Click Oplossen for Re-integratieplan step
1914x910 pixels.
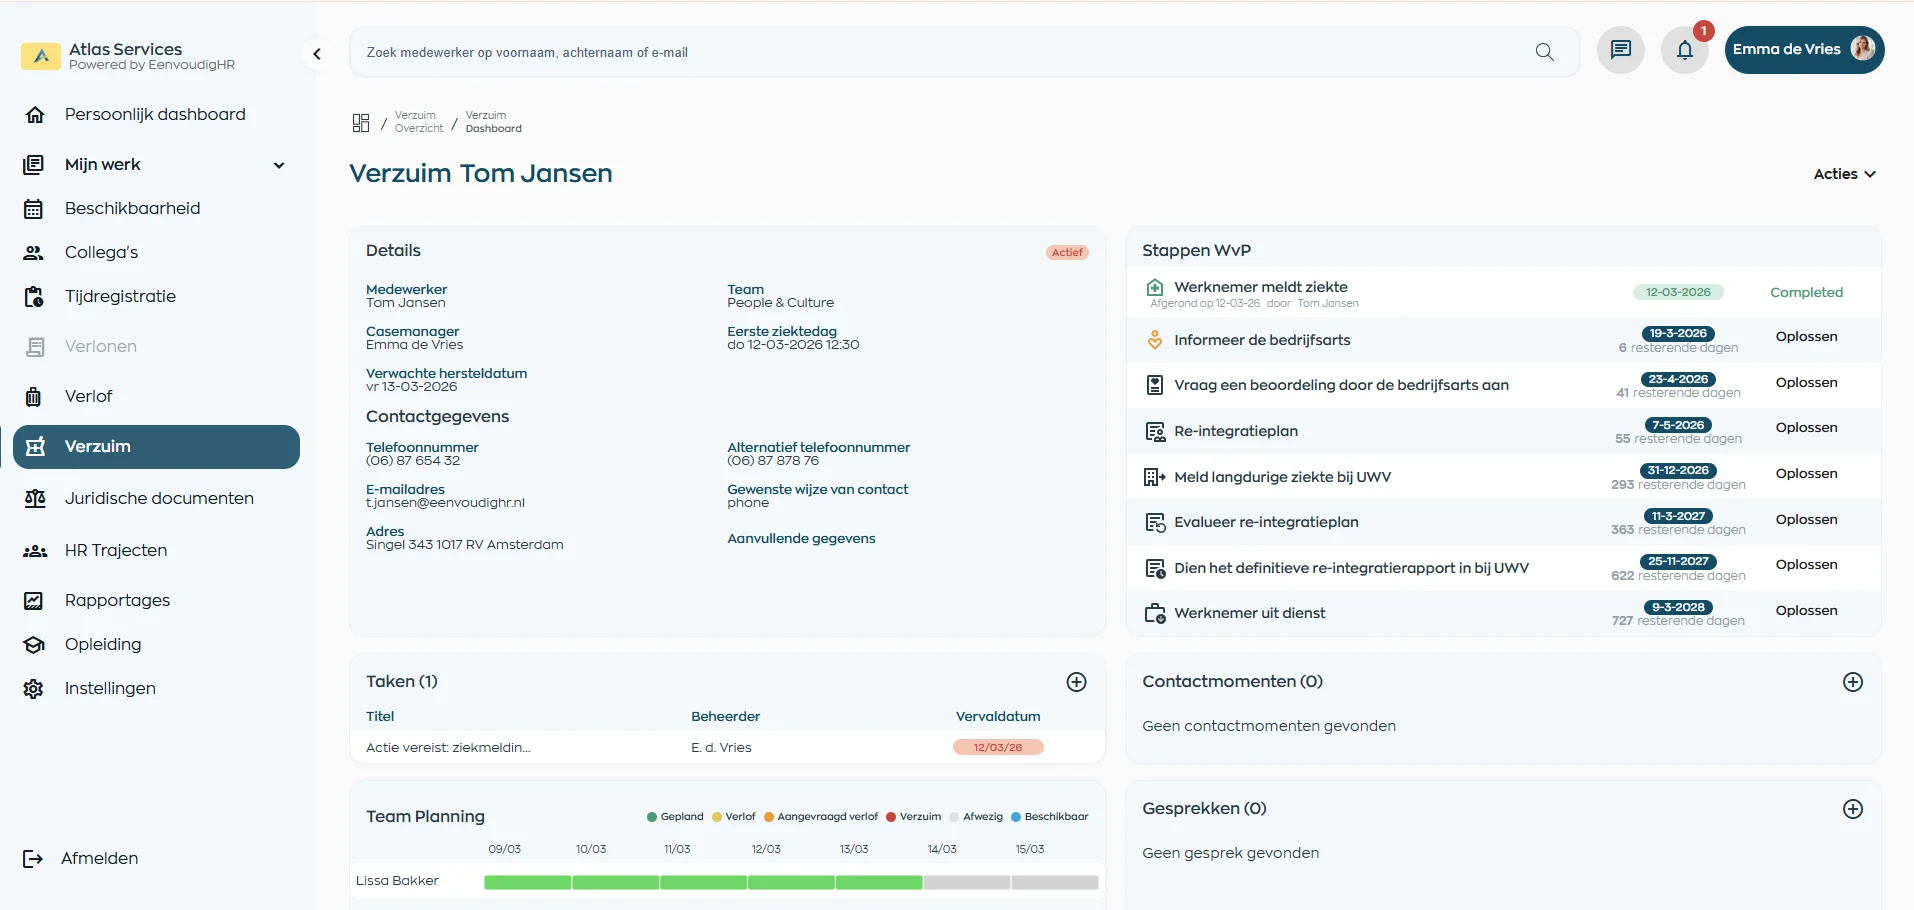click(1805, 428)
